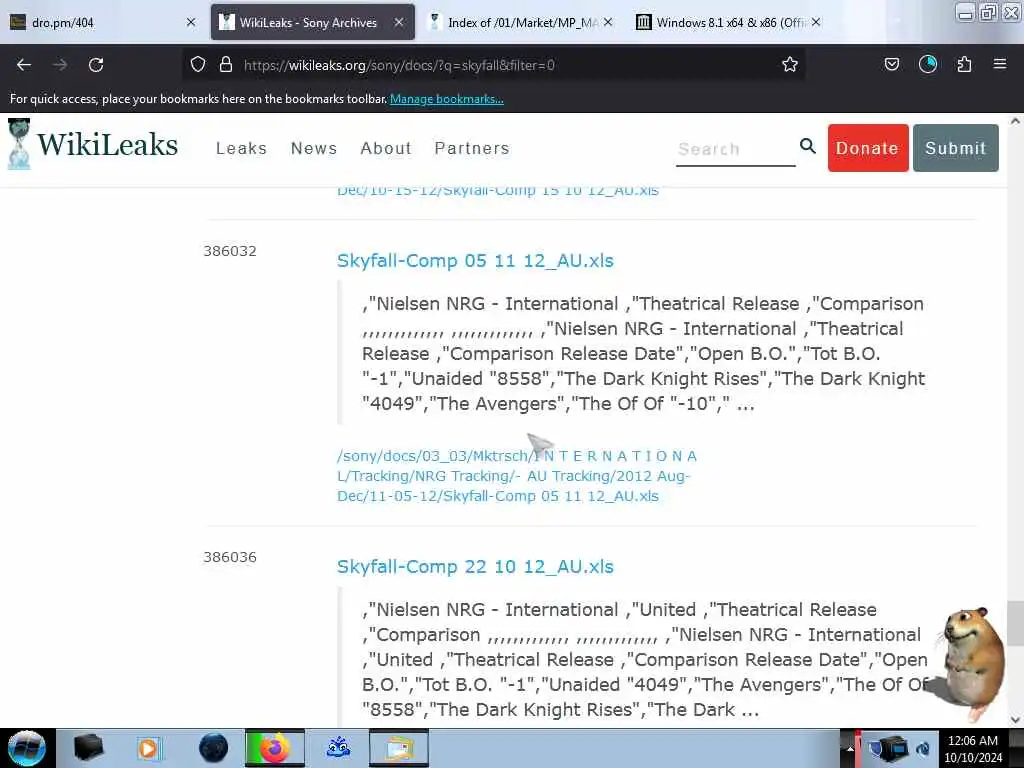Switch to the dro.pm/404 tab
Screen dimensions: 1024x768
pyautogui.click(x=103, y=22)
